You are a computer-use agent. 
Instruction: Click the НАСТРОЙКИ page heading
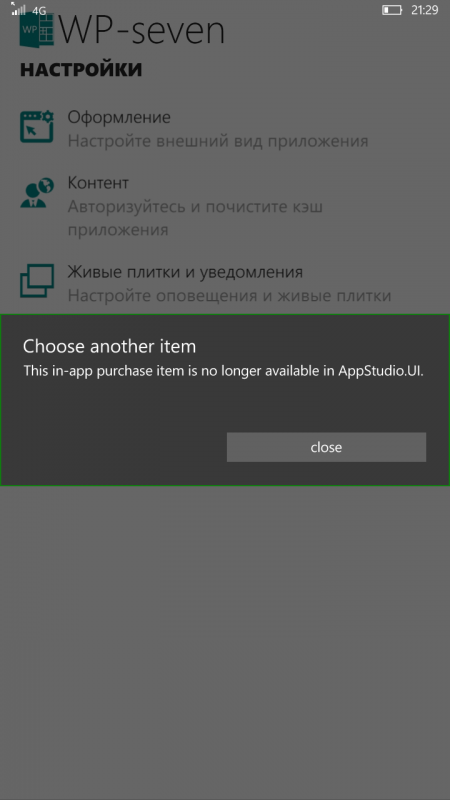coord(81,70)
